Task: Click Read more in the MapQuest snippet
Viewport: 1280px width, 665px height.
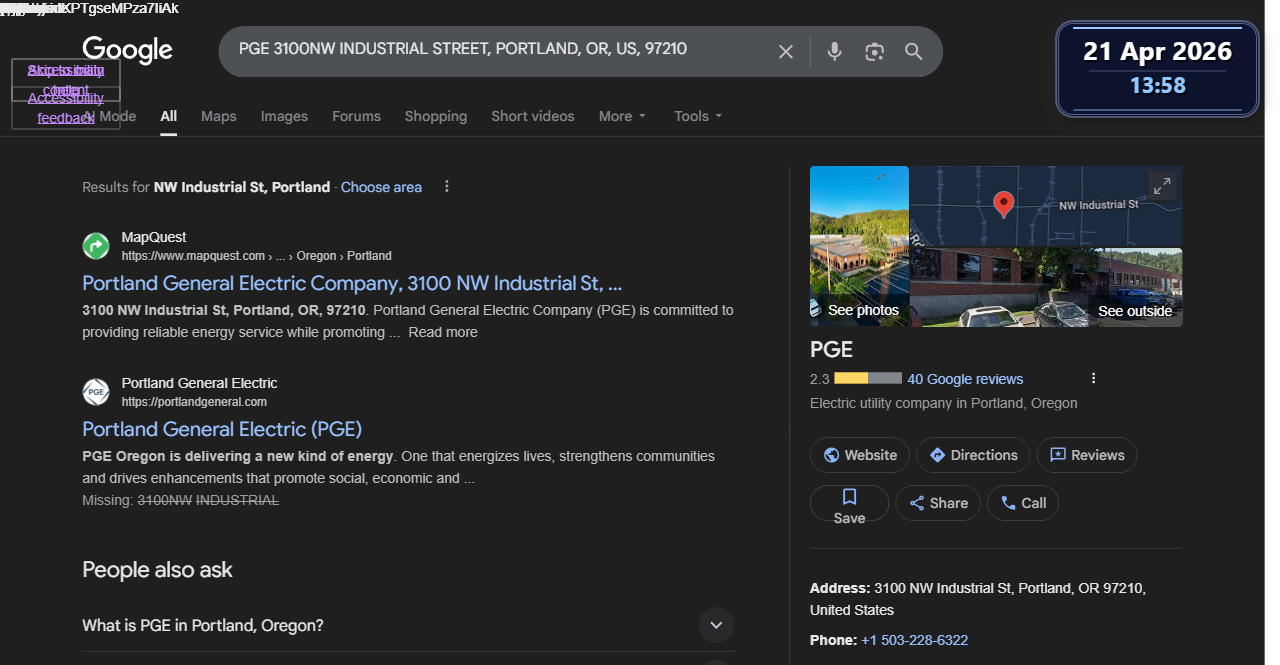Action: tap(443, 332)
